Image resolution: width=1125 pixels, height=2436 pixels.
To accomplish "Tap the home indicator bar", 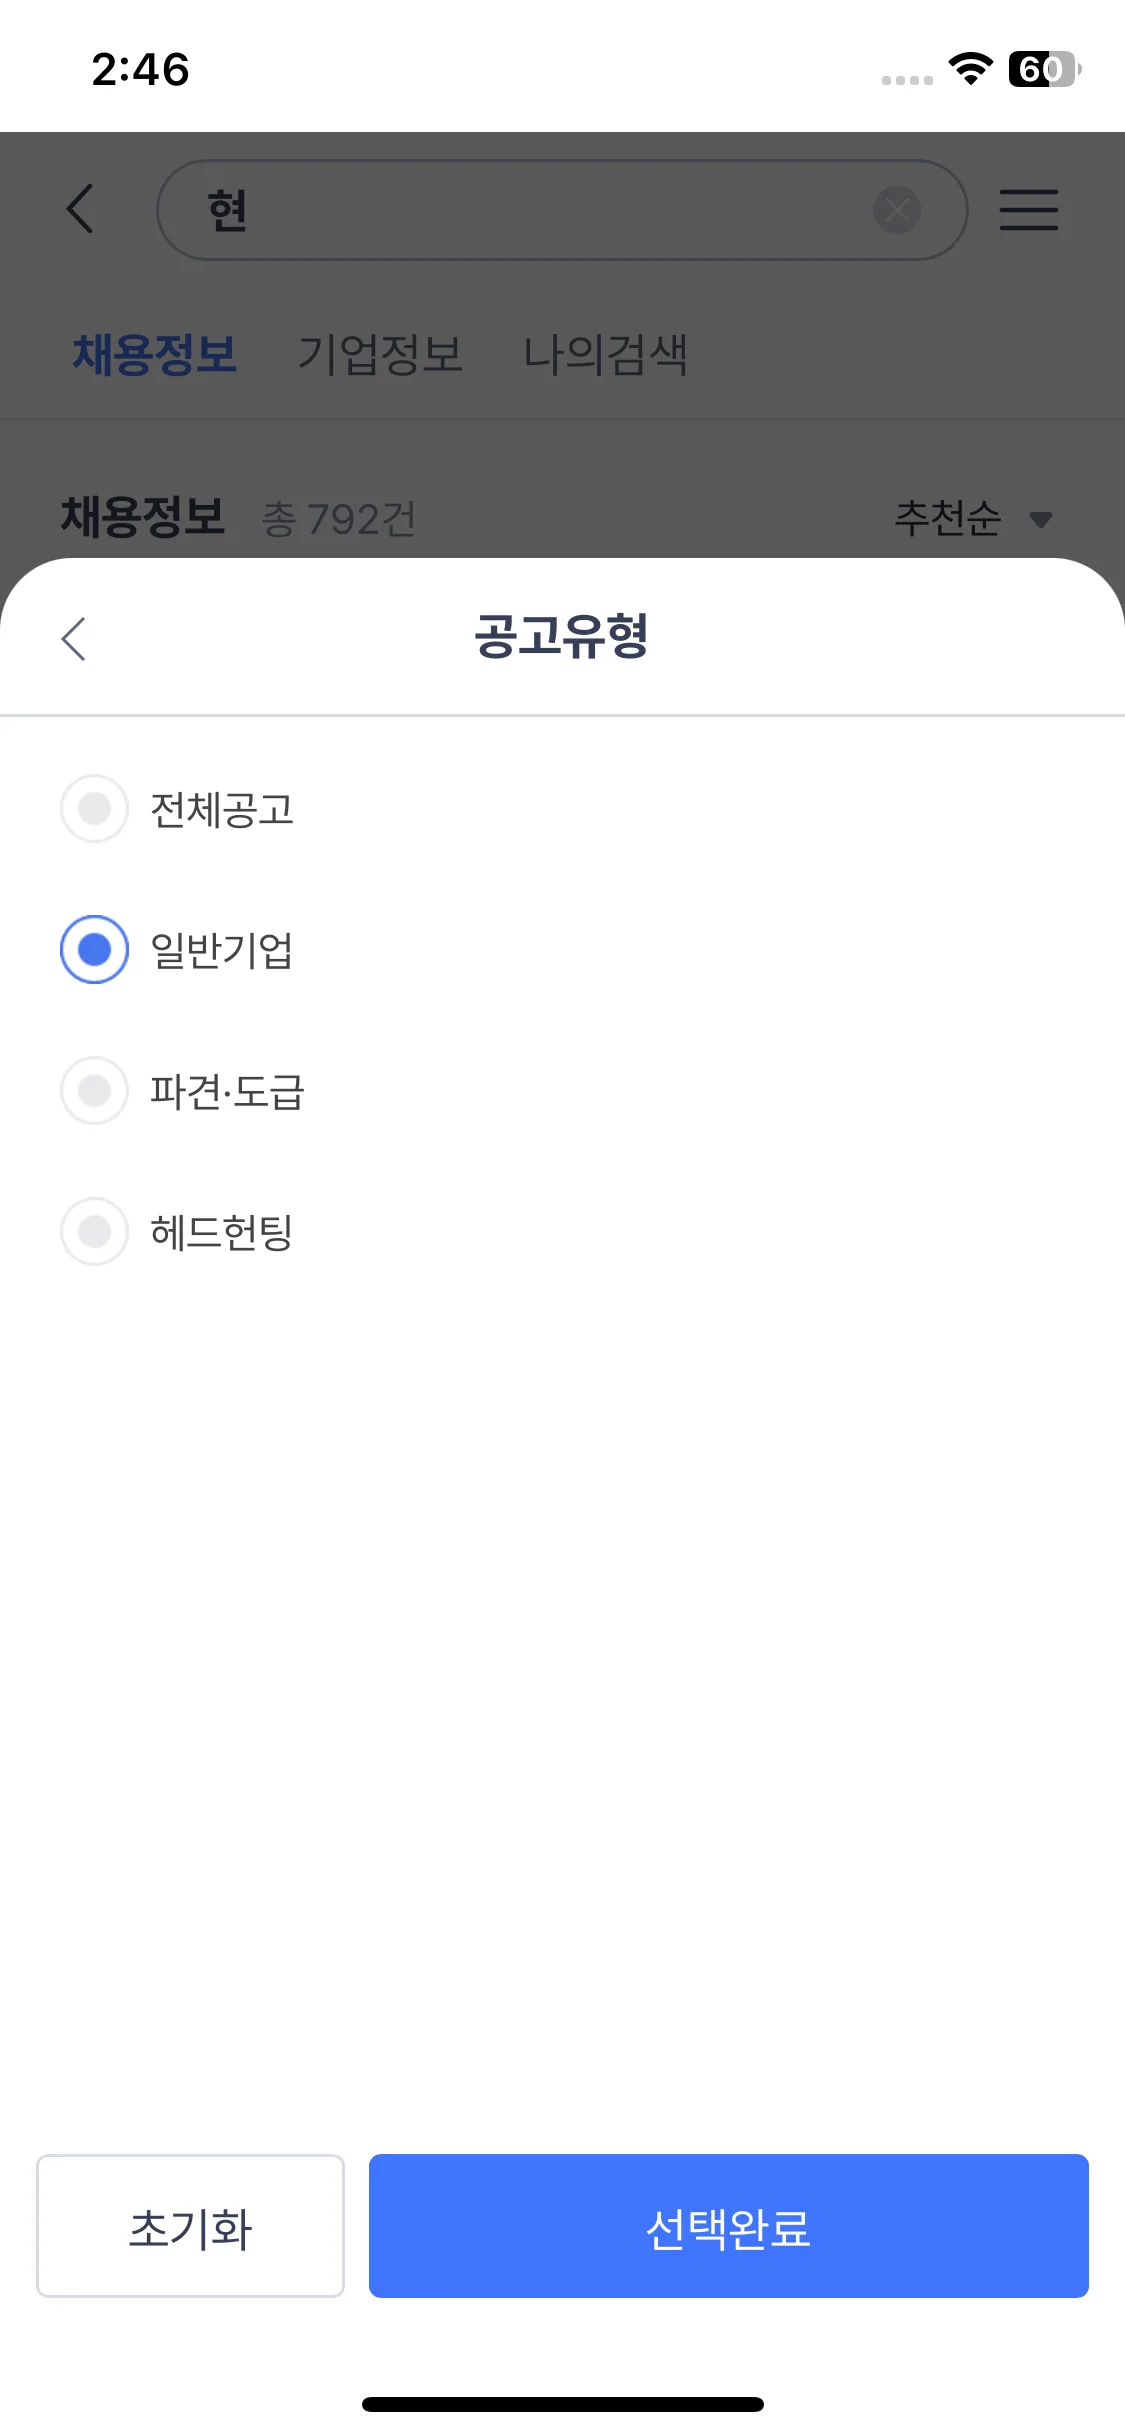I will pyautogui.click(x=562, y=2404).
